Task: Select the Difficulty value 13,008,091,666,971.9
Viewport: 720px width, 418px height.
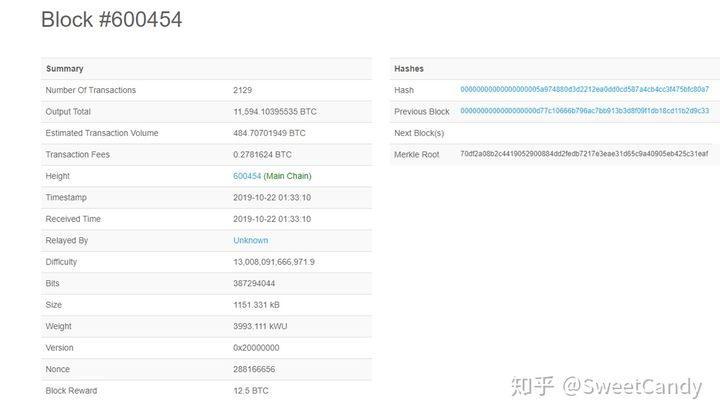Action: [274, 262]
